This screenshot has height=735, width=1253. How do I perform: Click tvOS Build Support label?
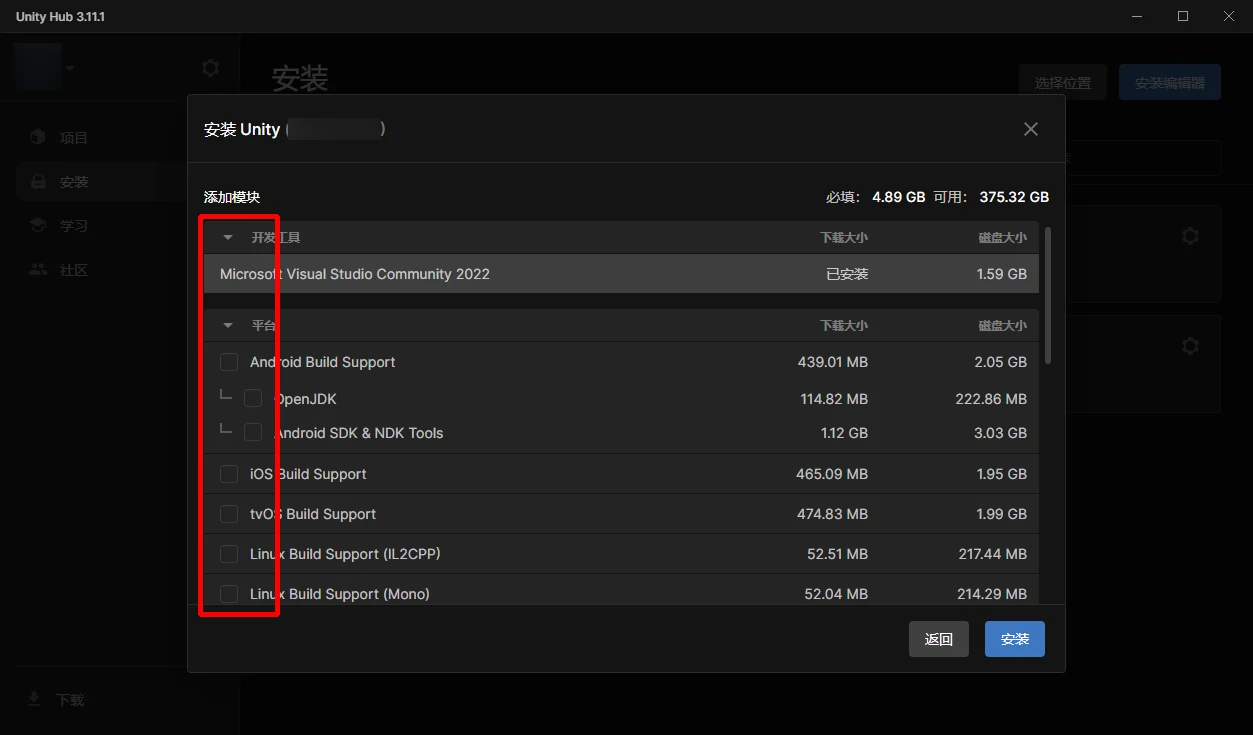pos(313,514)
